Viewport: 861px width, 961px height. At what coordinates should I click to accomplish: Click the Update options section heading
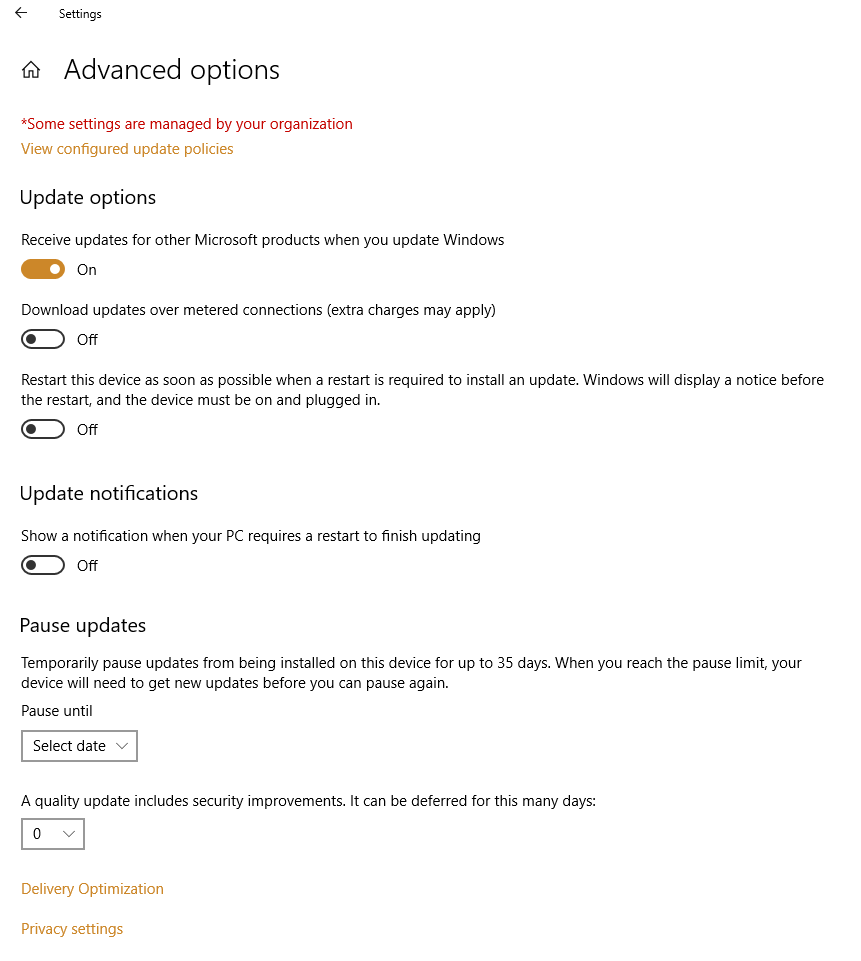(88, 198)
